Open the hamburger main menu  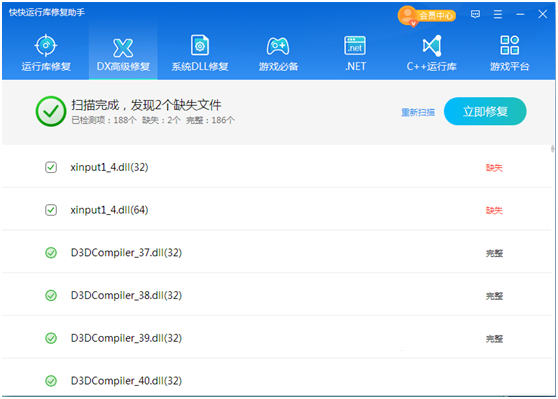click(x=498, y=14)
